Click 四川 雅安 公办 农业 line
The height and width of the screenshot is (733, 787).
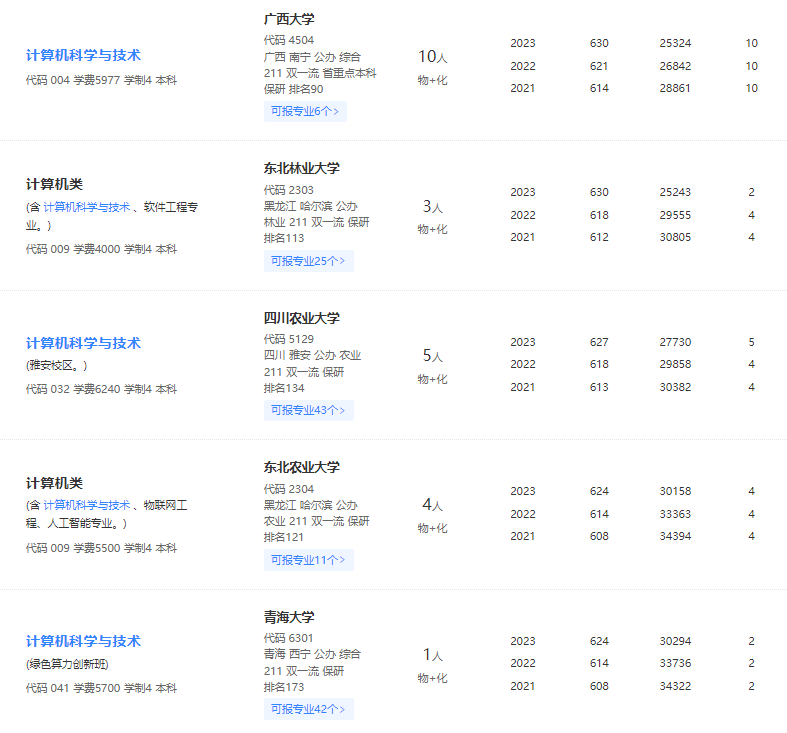click(312, 355)
